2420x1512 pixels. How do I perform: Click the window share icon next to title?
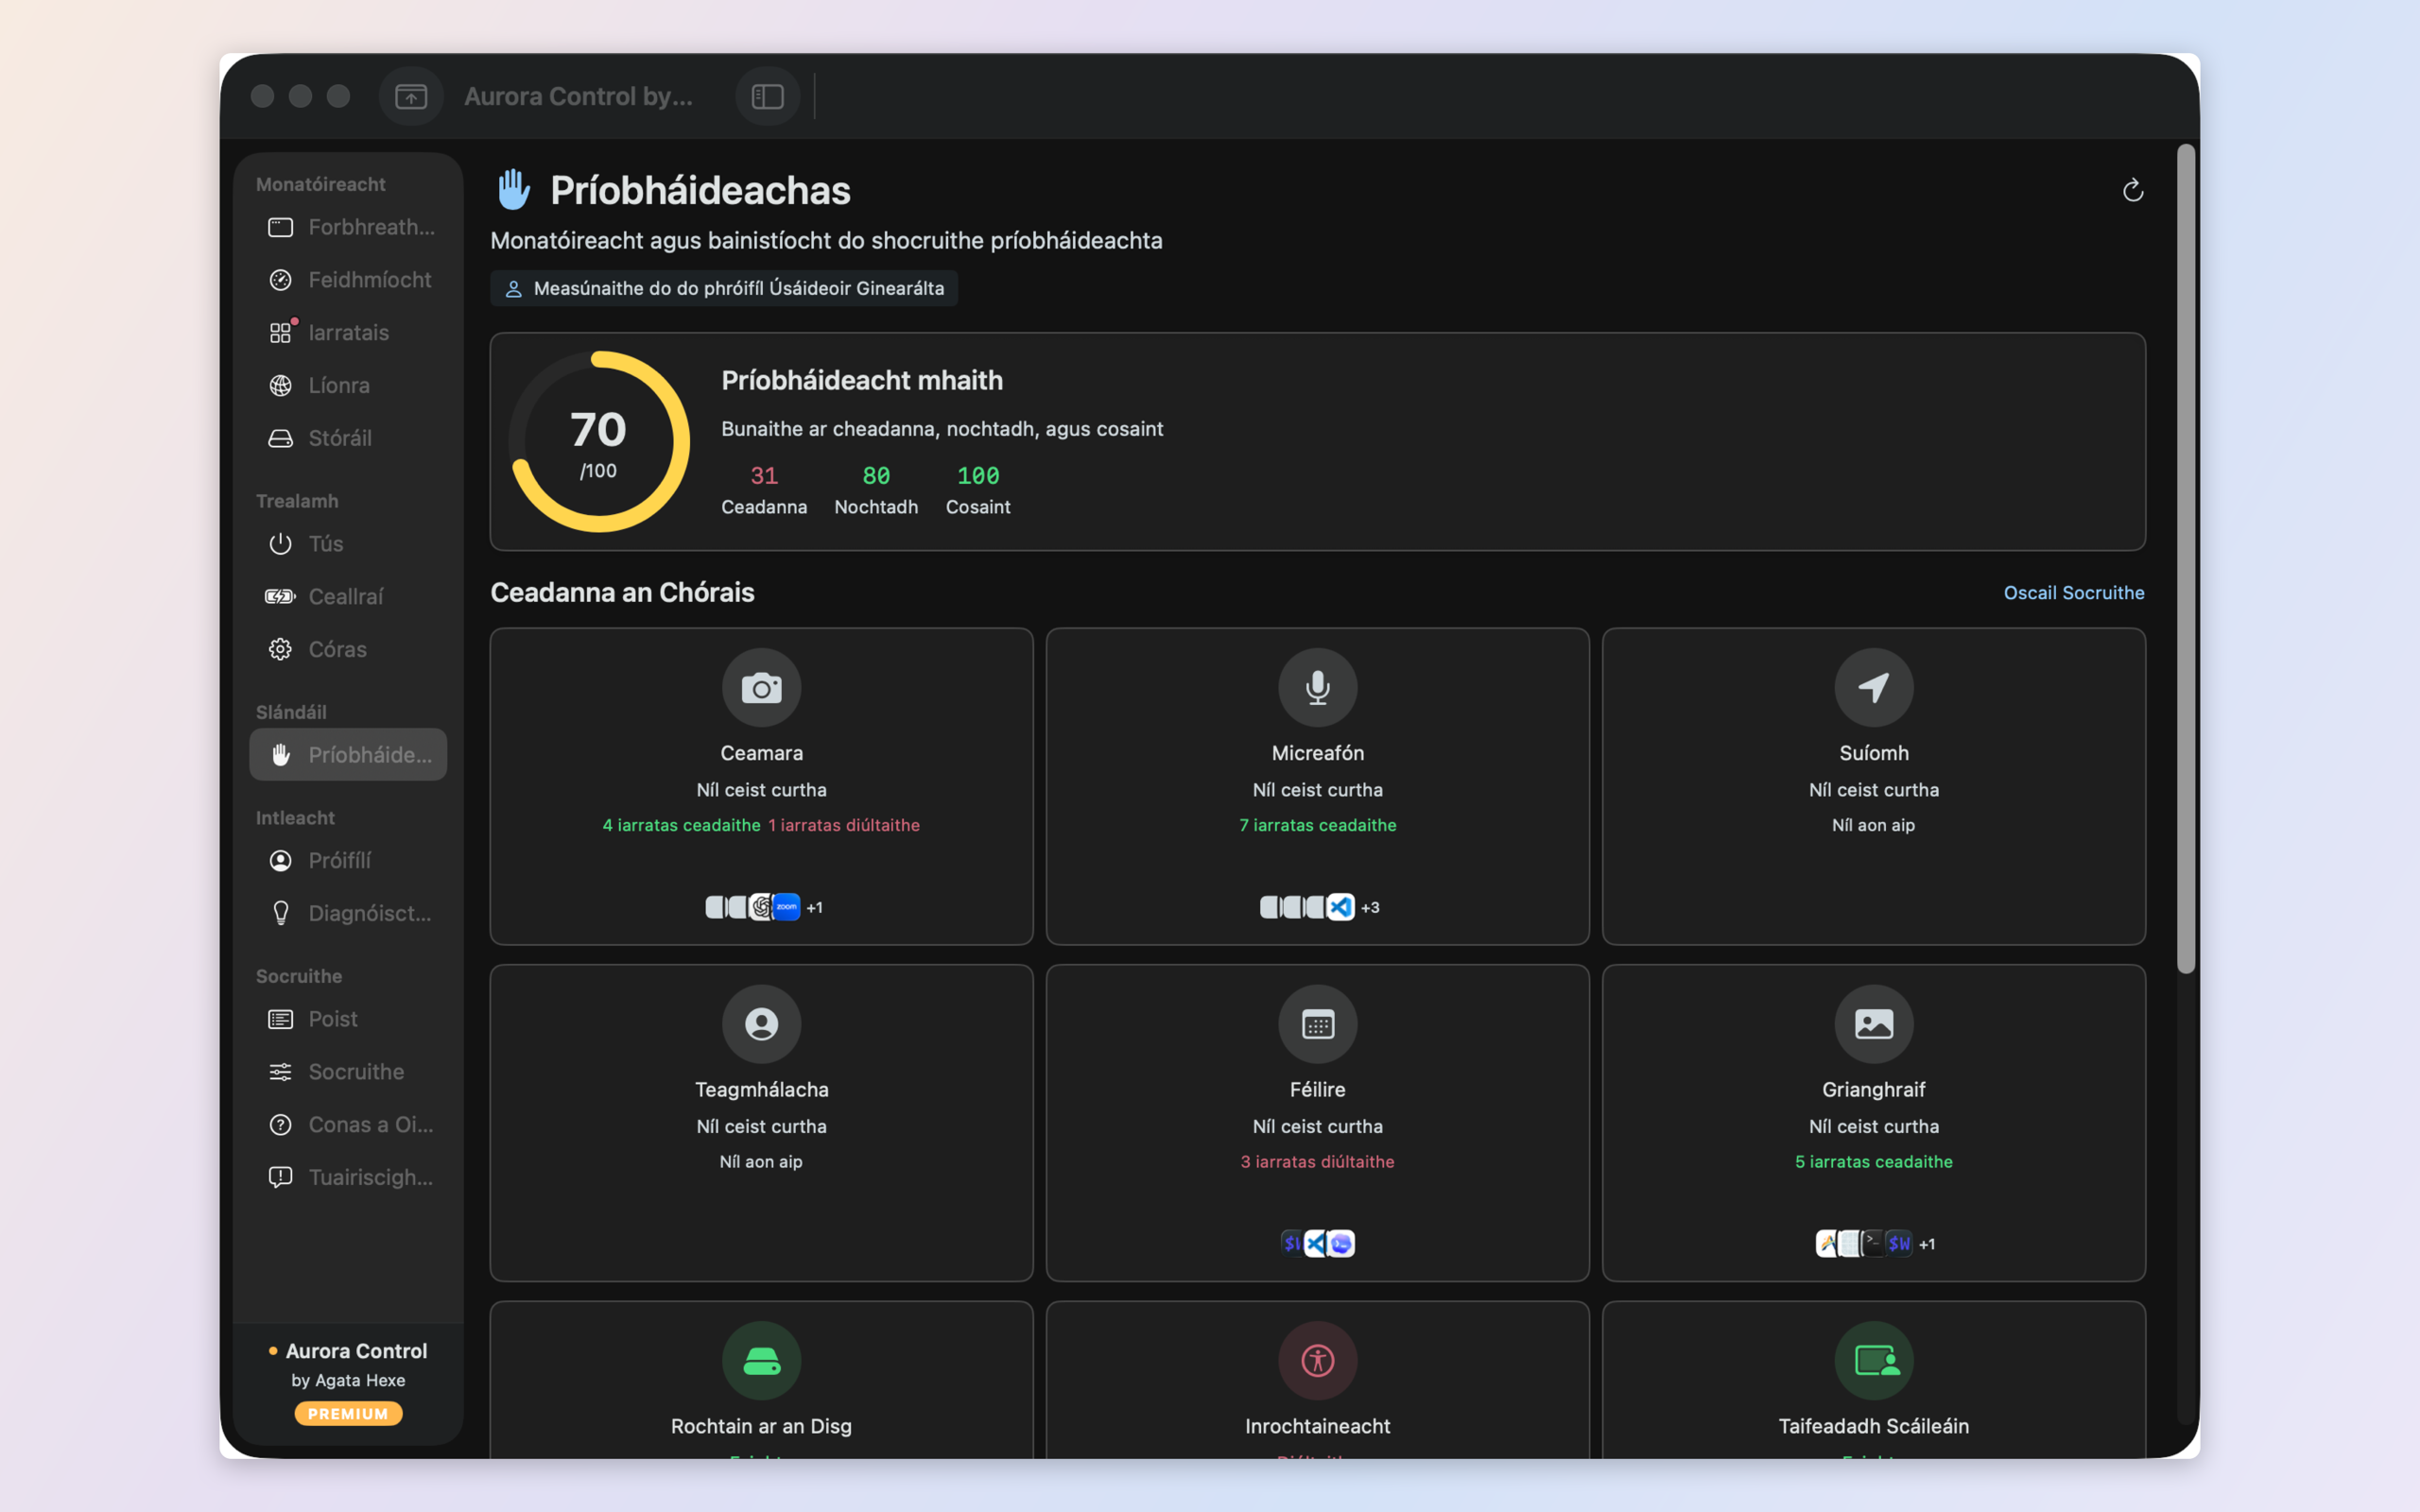click(411, 96)
